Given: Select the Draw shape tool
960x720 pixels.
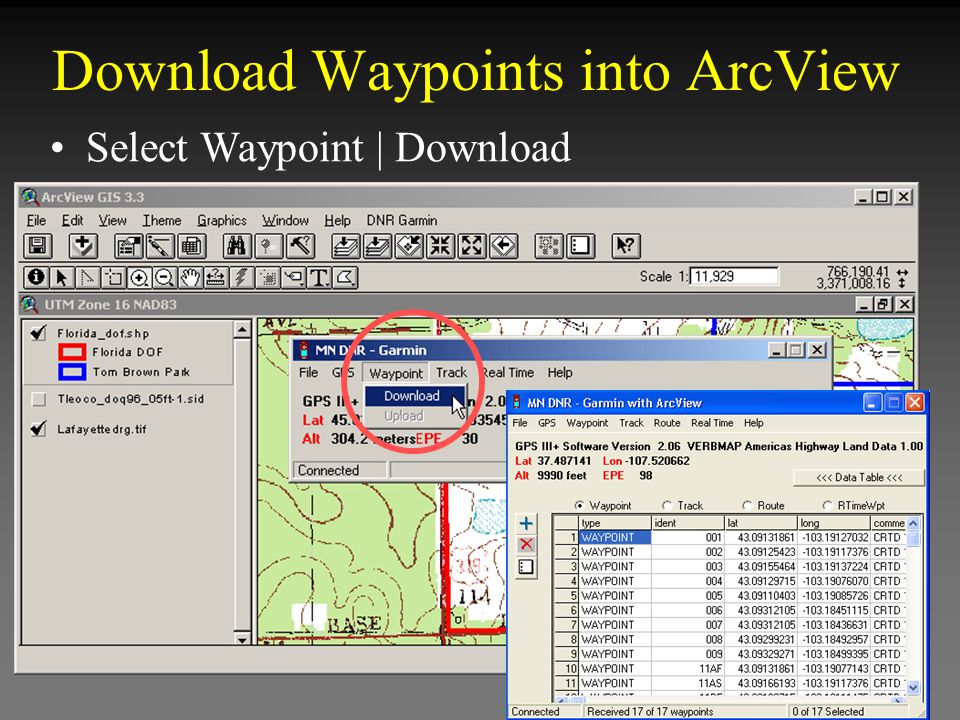Looking at the screenshot, I should coord(345,277).
